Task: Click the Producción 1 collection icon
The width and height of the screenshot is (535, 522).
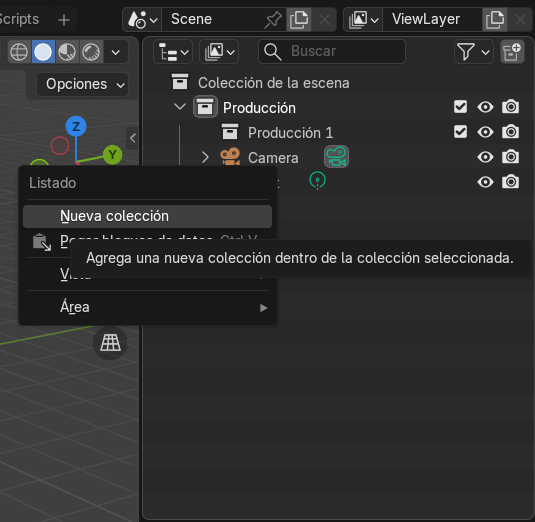Action: click(230, 132)
